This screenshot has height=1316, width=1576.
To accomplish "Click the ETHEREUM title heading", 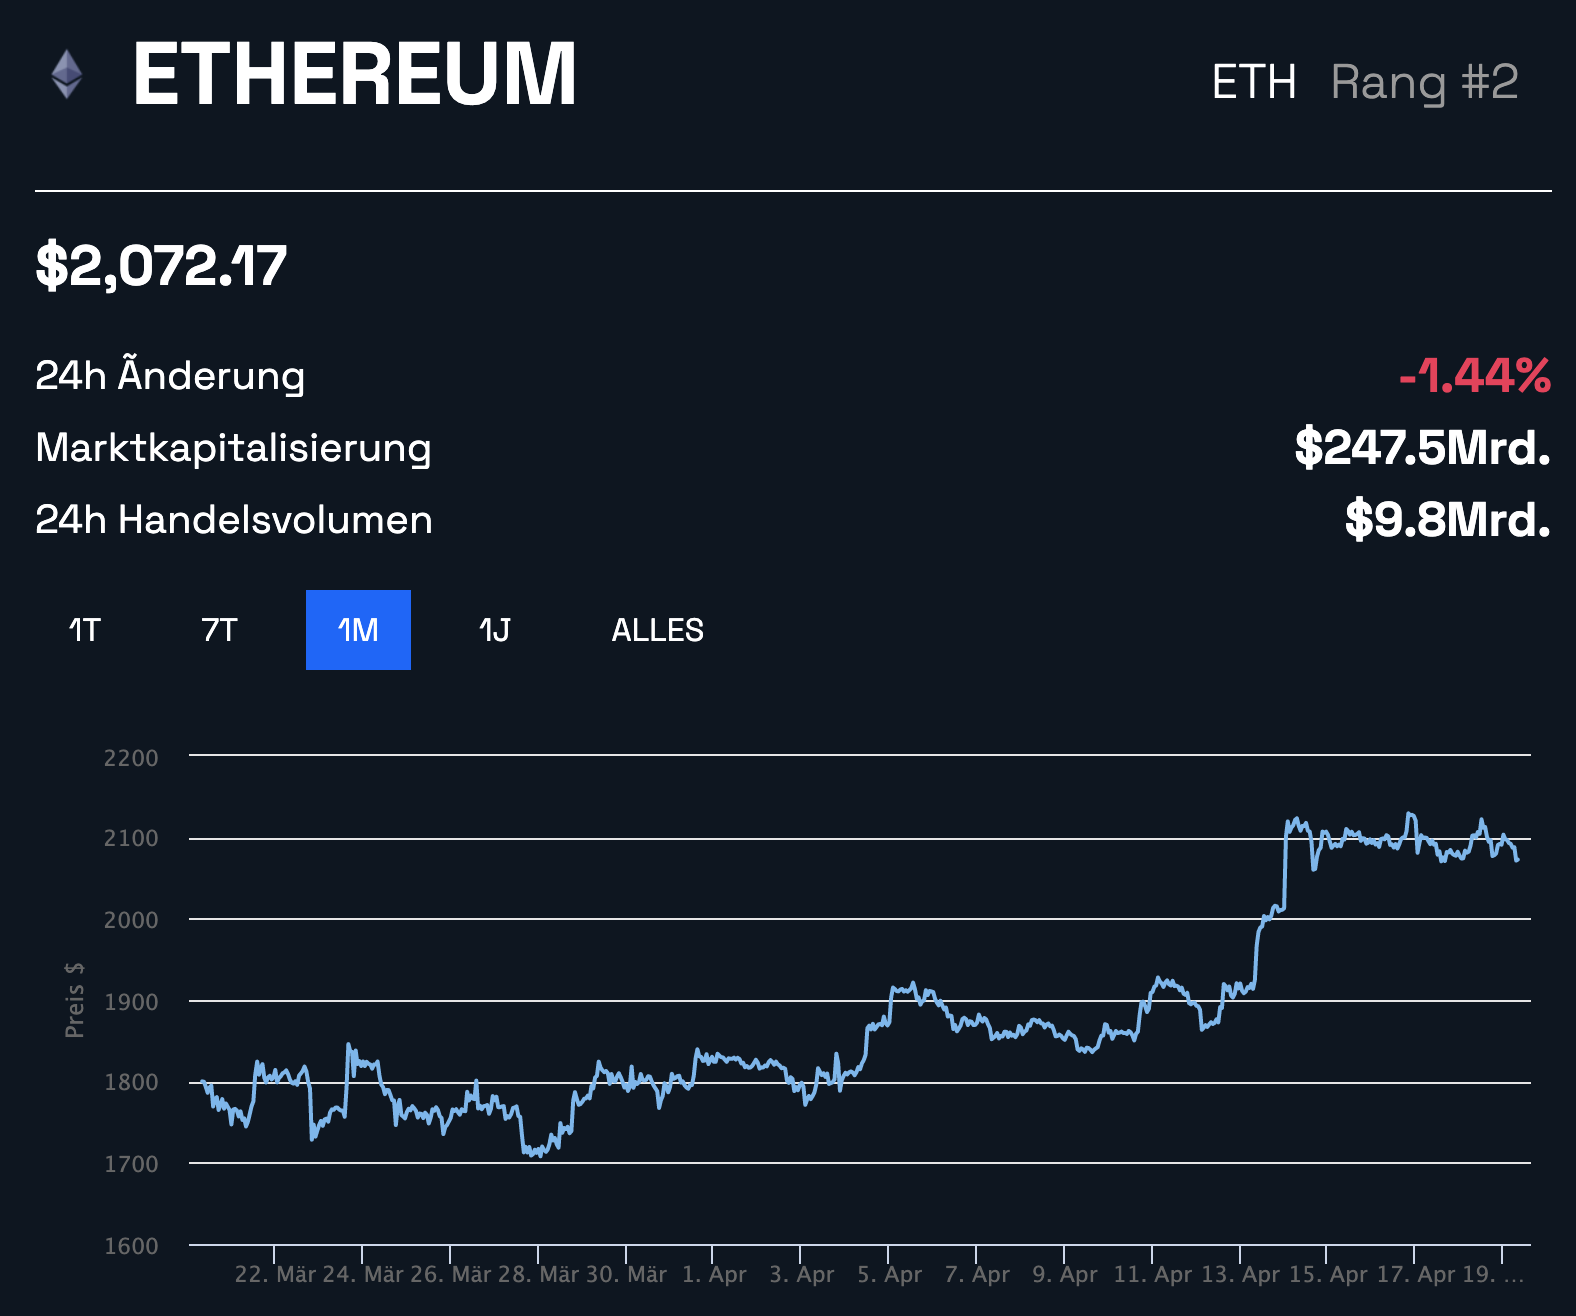I will tap(354, 74).
